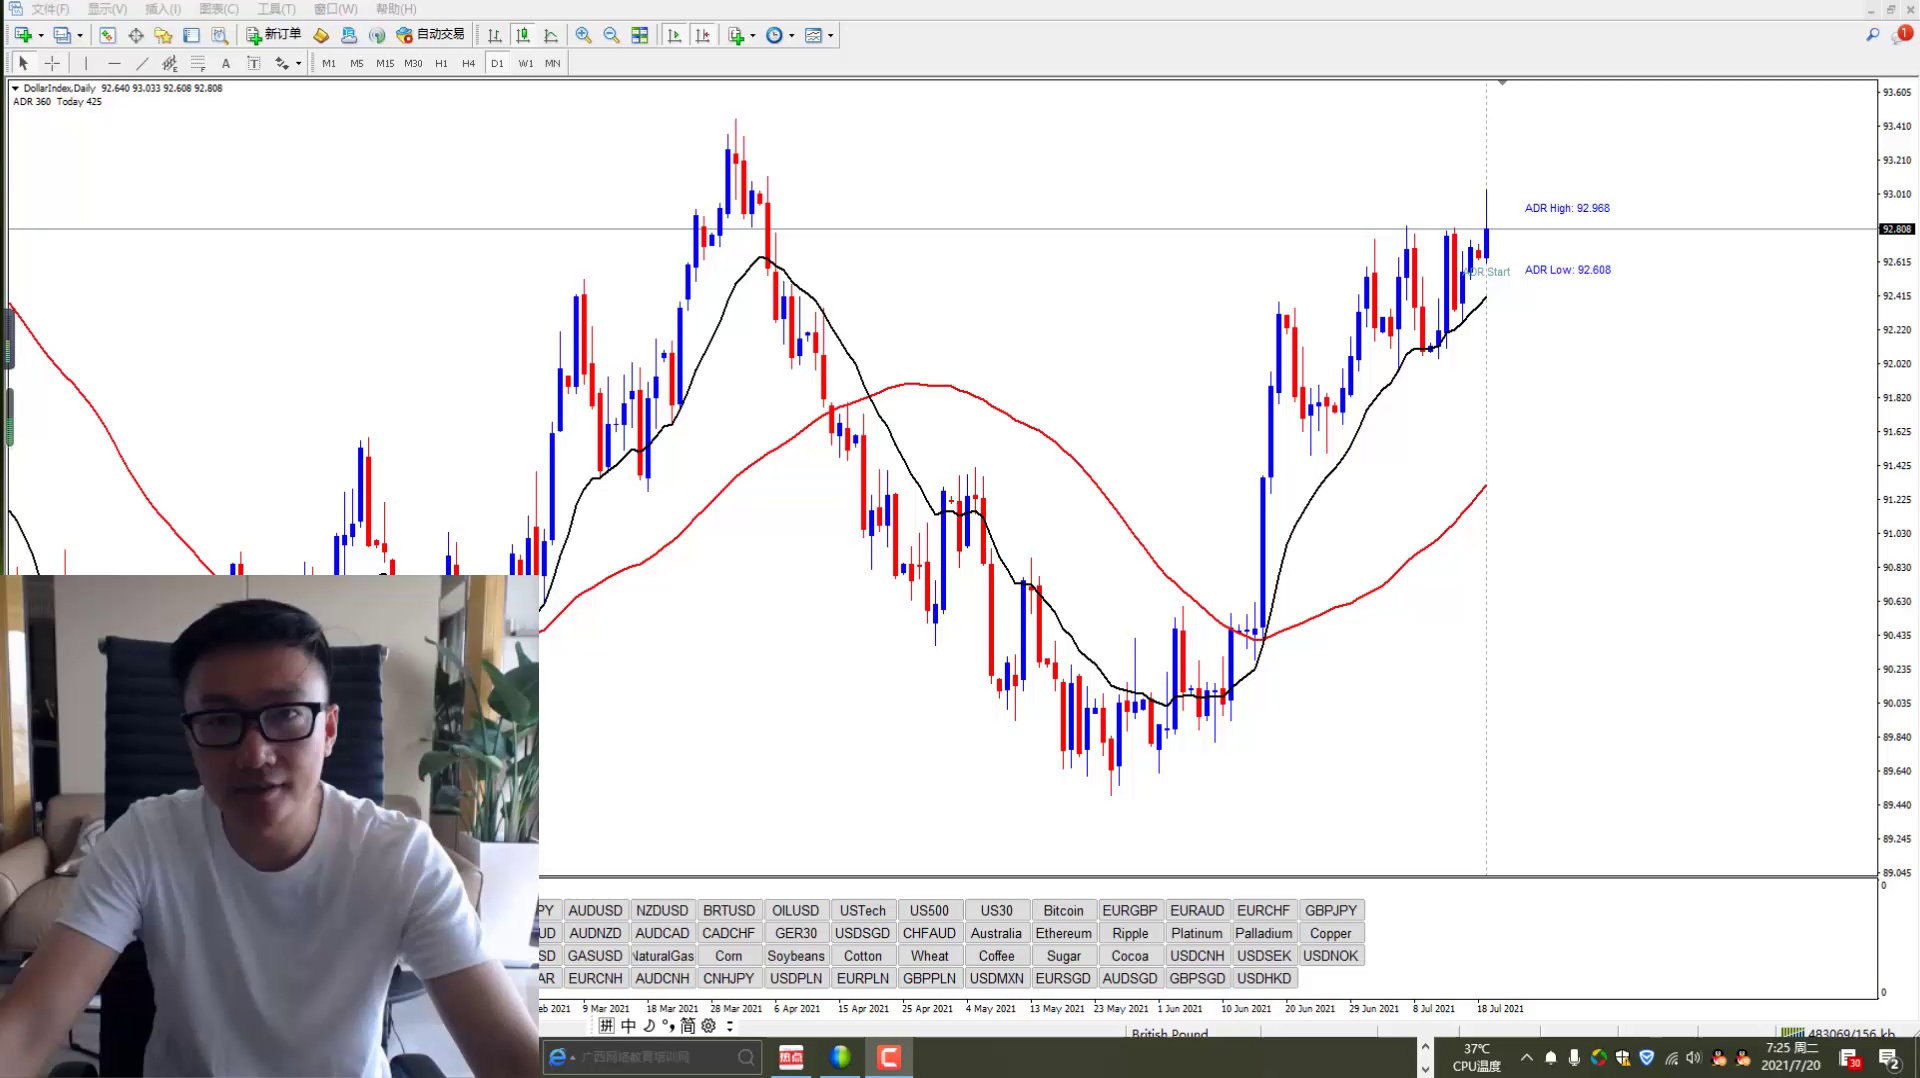The height and width of the screenshot is (1078, 1920).
Task: Select the Fibonacci retracement tool
Action: click(x=198, y=63)
